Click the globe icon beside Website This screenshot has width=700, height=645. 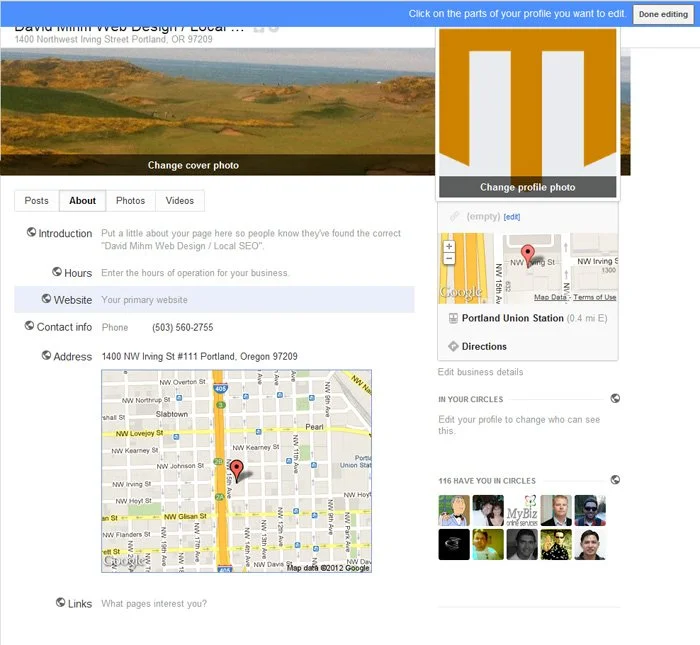(46, 299)
